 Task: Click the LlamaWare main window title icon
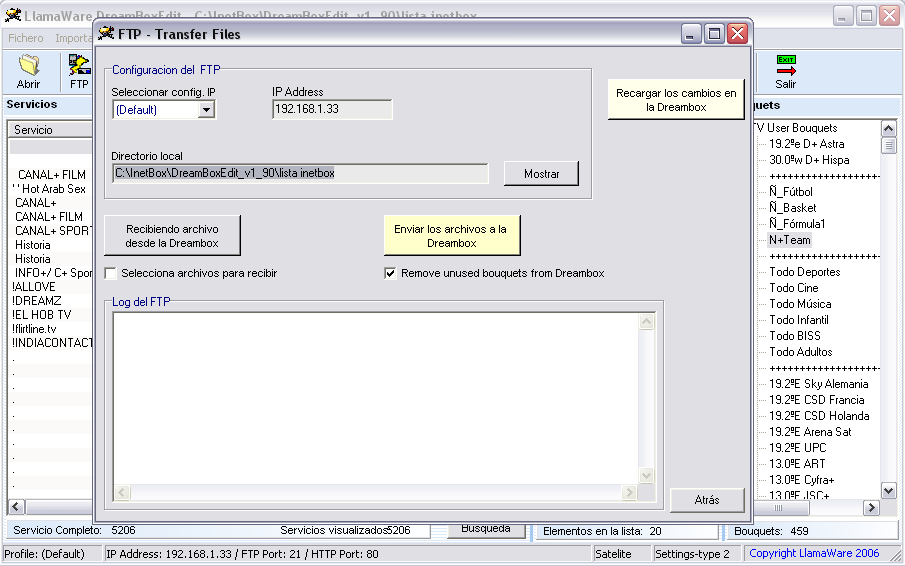point(13,15)
